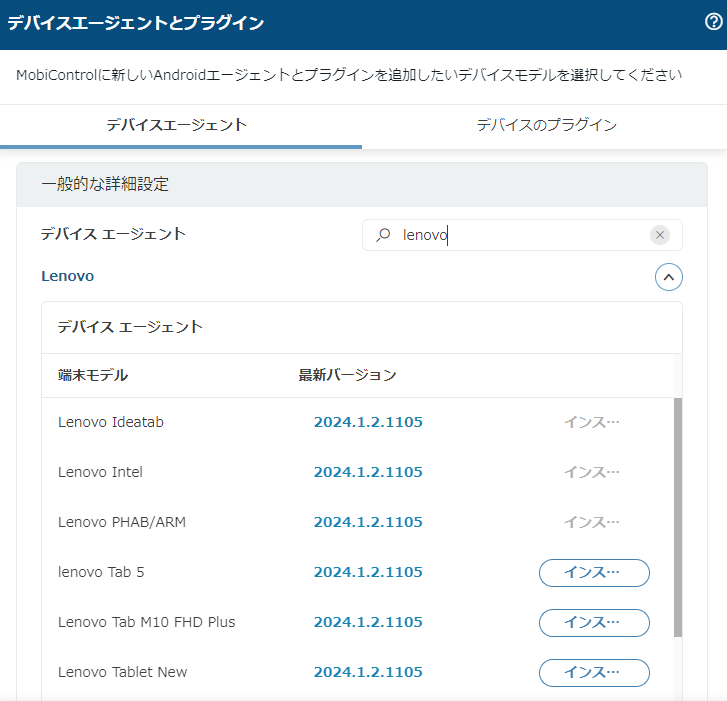Click disabled install for Lenovo Intel

[x=592, y=472]
